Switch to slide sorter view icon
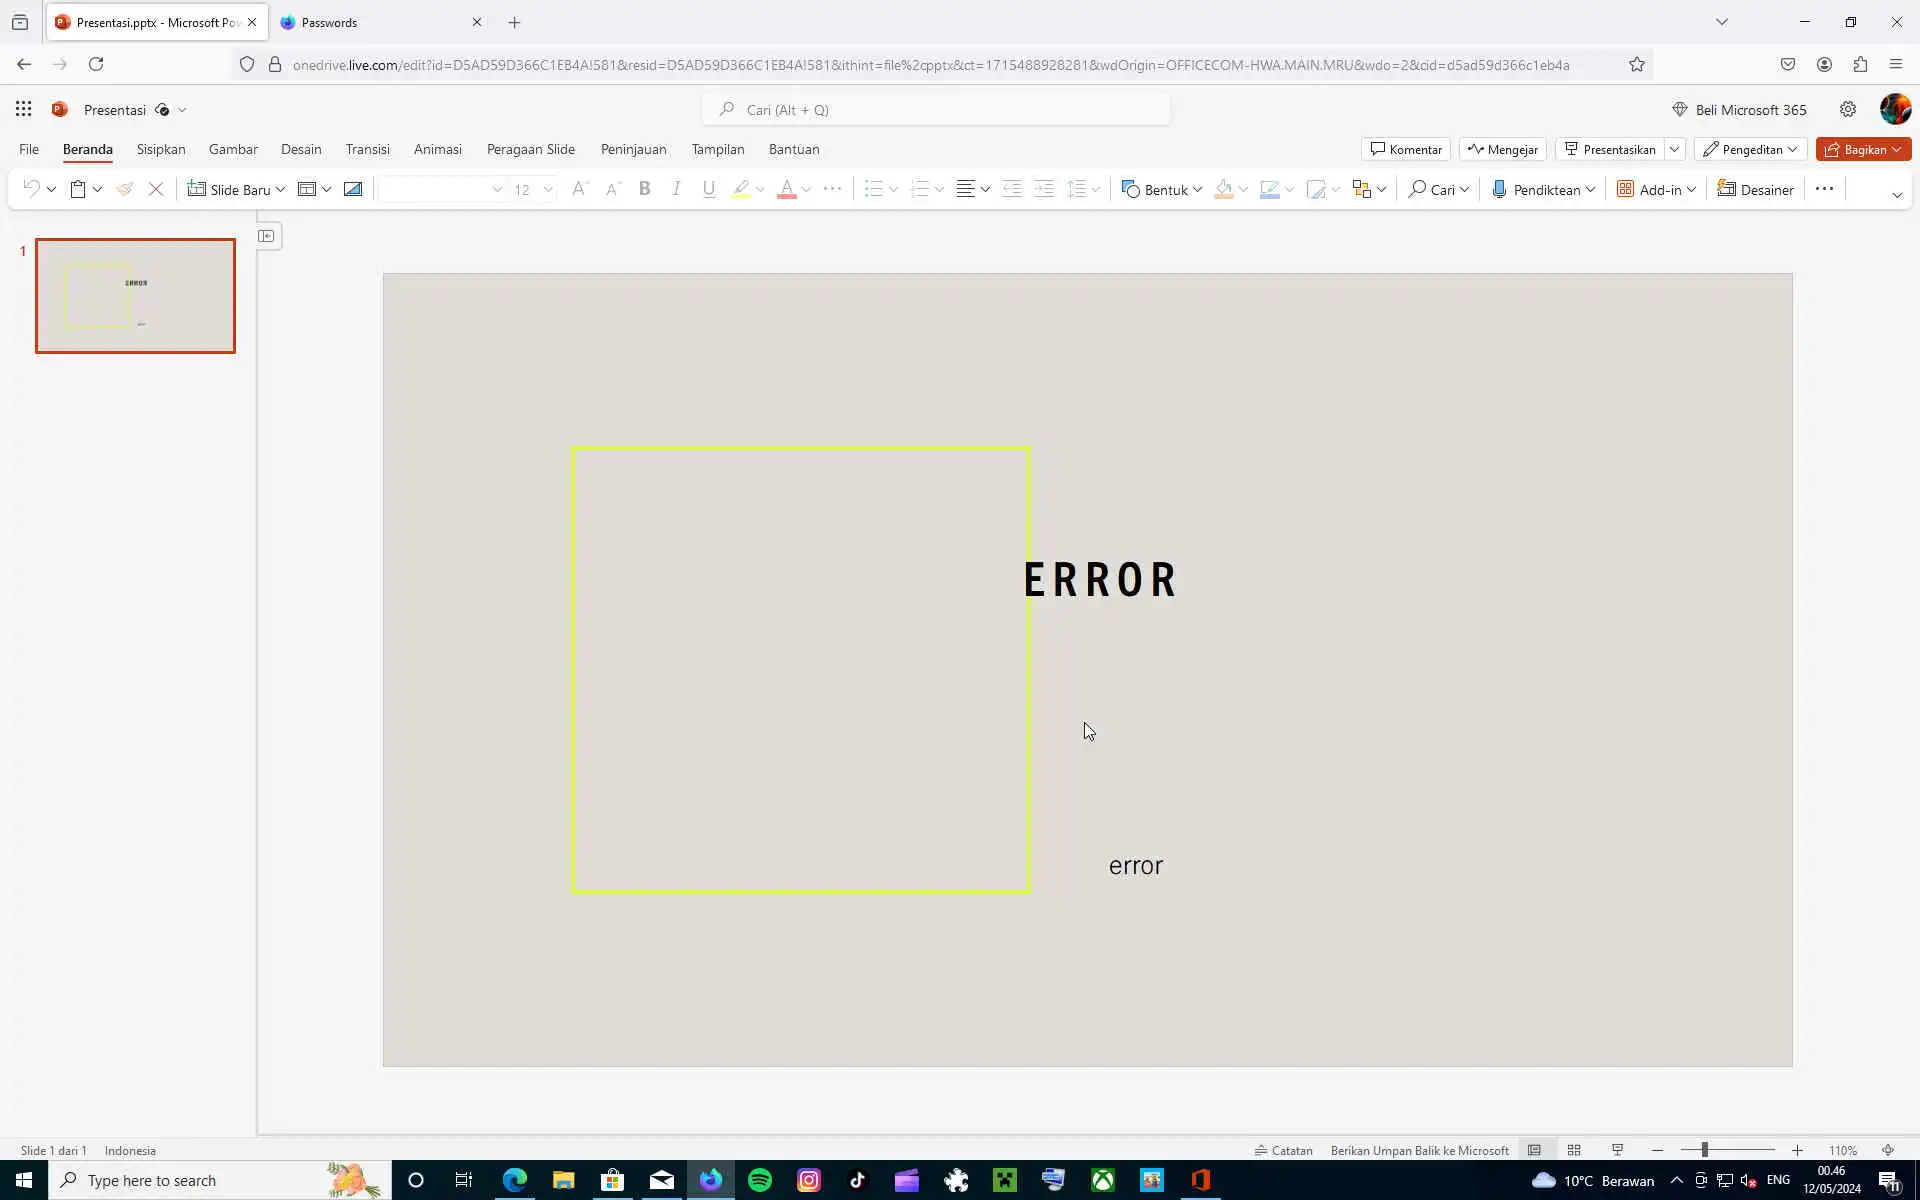This screenshot has width=1920, height=1200. pos(1574,1150)
